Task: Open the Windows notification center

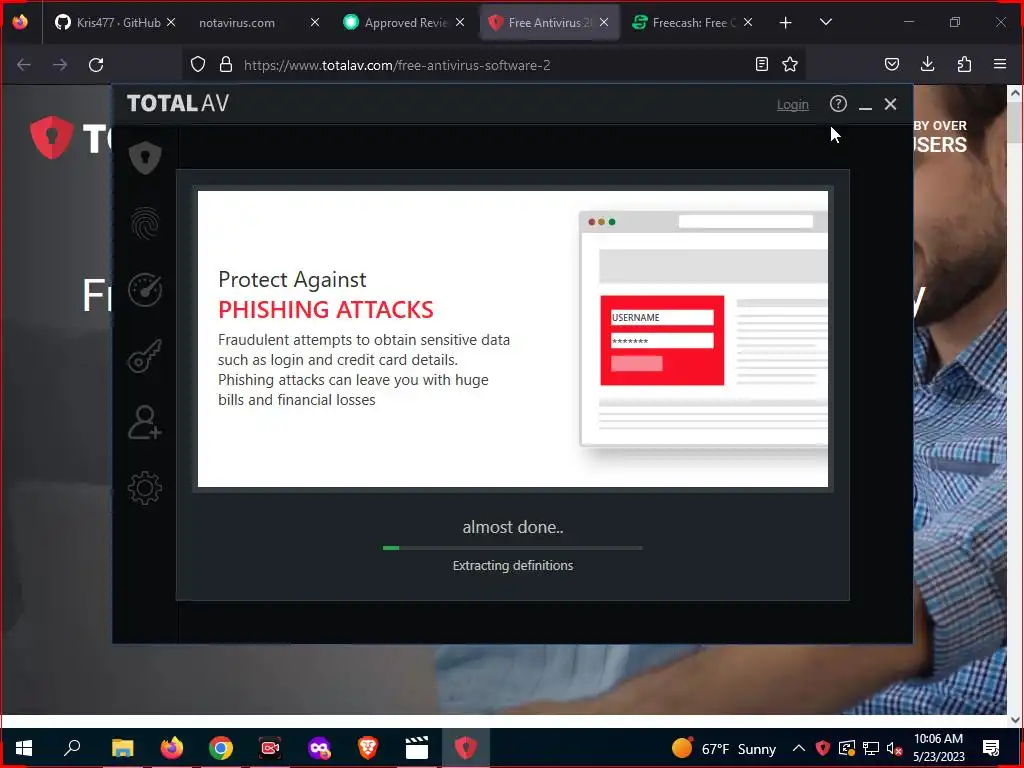Action: (991, 748)
